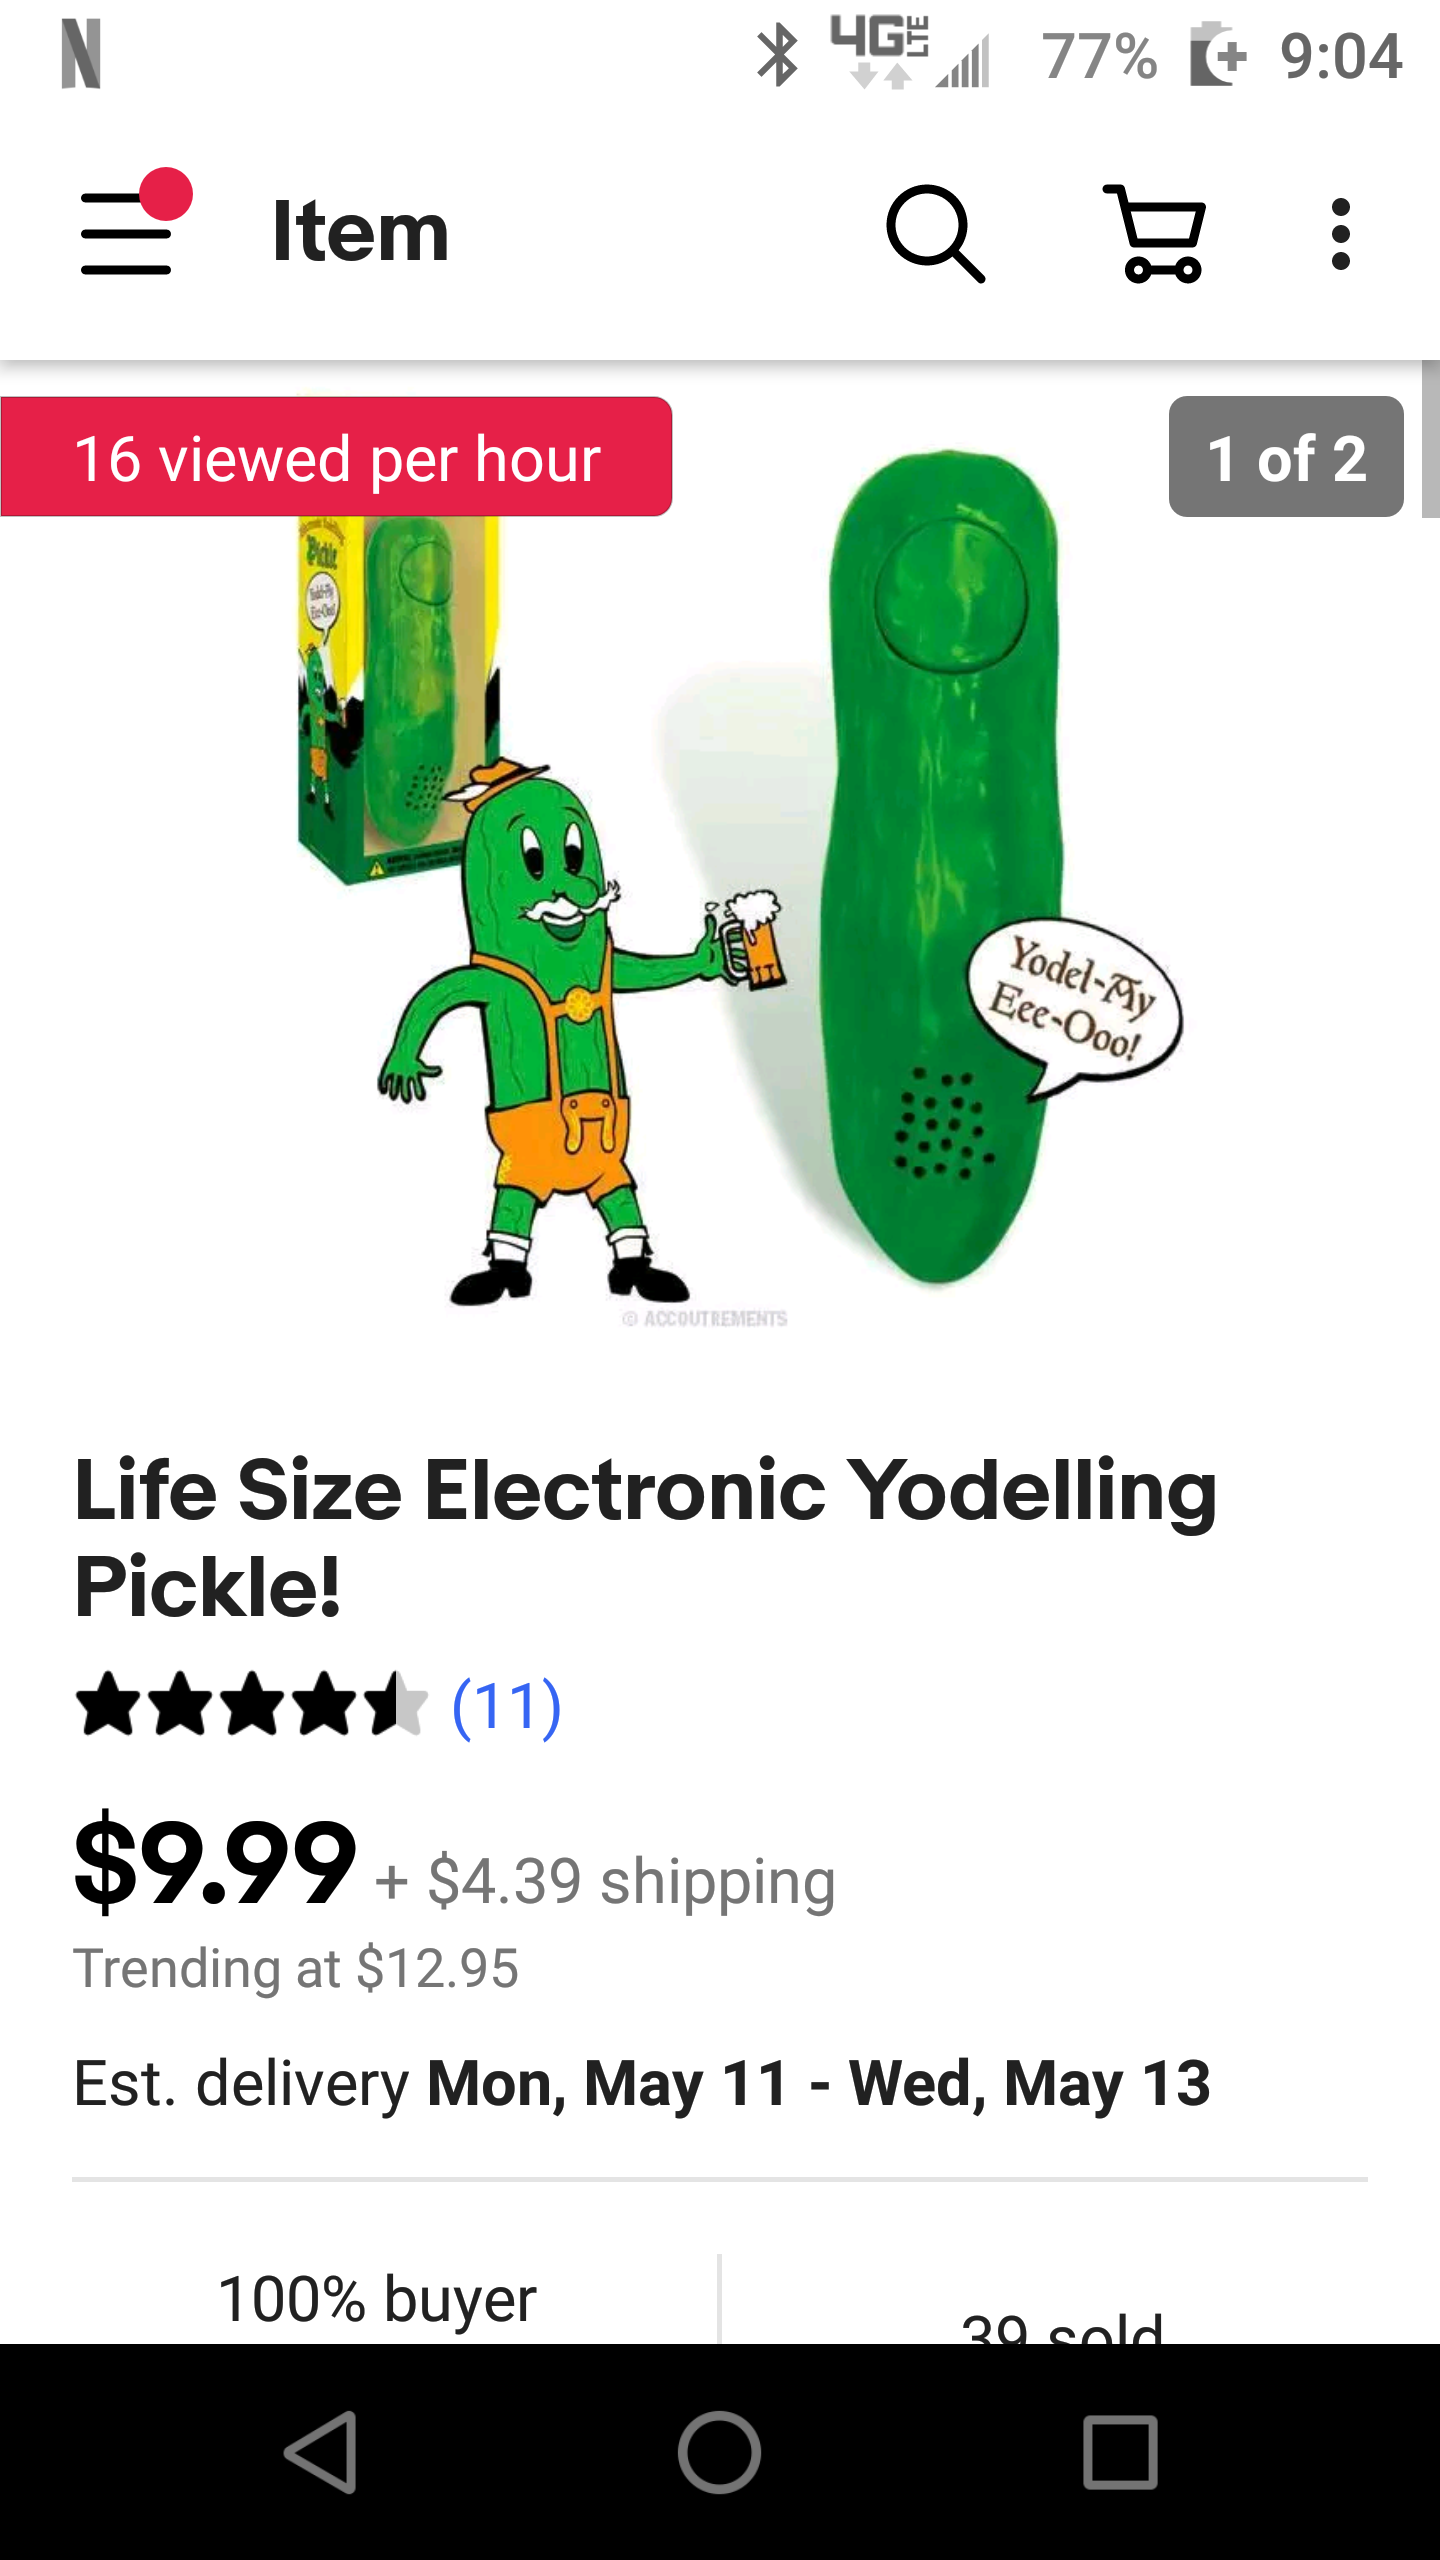This screenshot has height=2560, width=1440.
Task: Tap the Android home button
Action: click(719, 2452)
